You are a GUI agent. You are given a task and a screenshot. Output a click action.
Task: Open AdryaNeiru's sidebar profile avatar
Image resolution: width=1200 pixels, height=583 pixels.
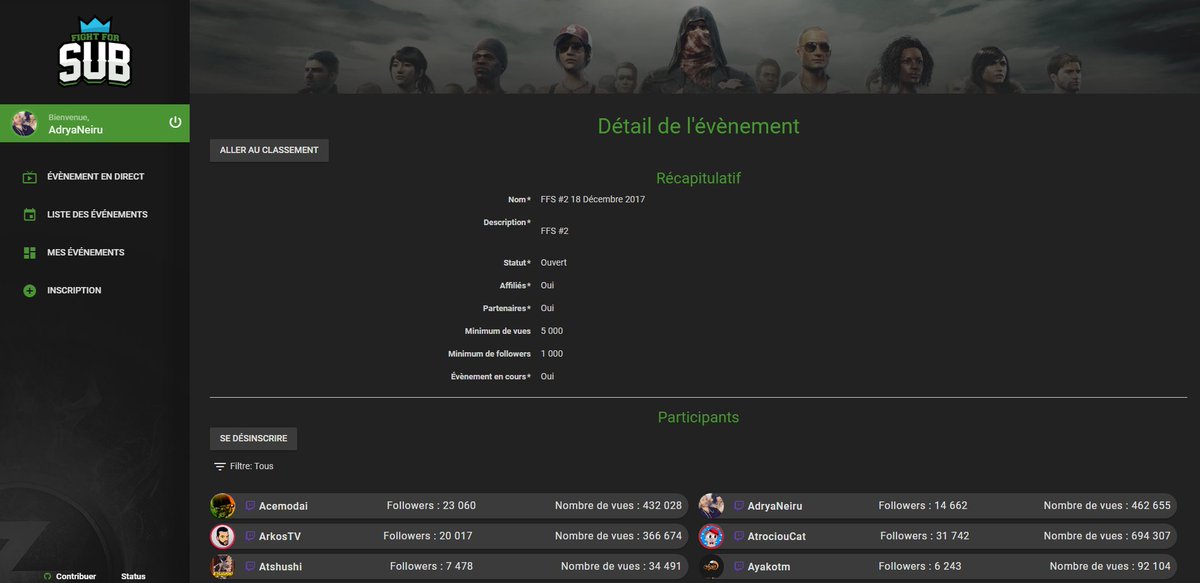point(24,123)
